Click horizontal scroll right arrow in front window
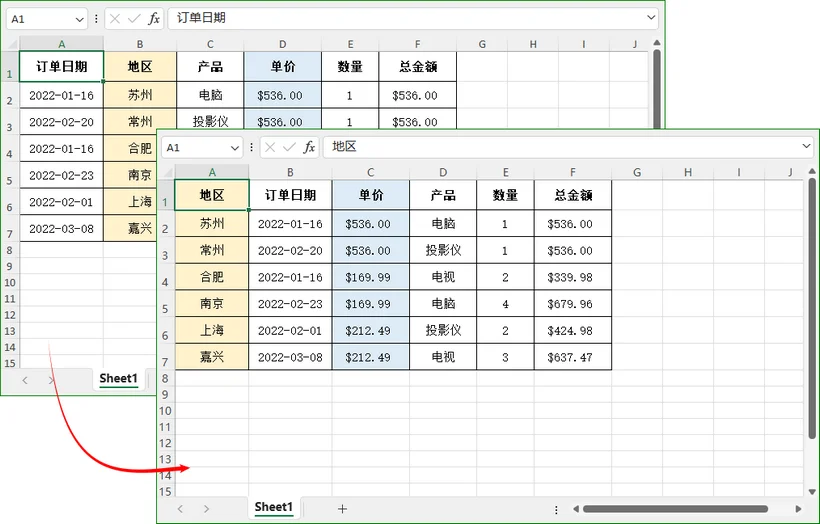Image resolution: width=820 pixels, height=524 pixels. tap(798, 509)
